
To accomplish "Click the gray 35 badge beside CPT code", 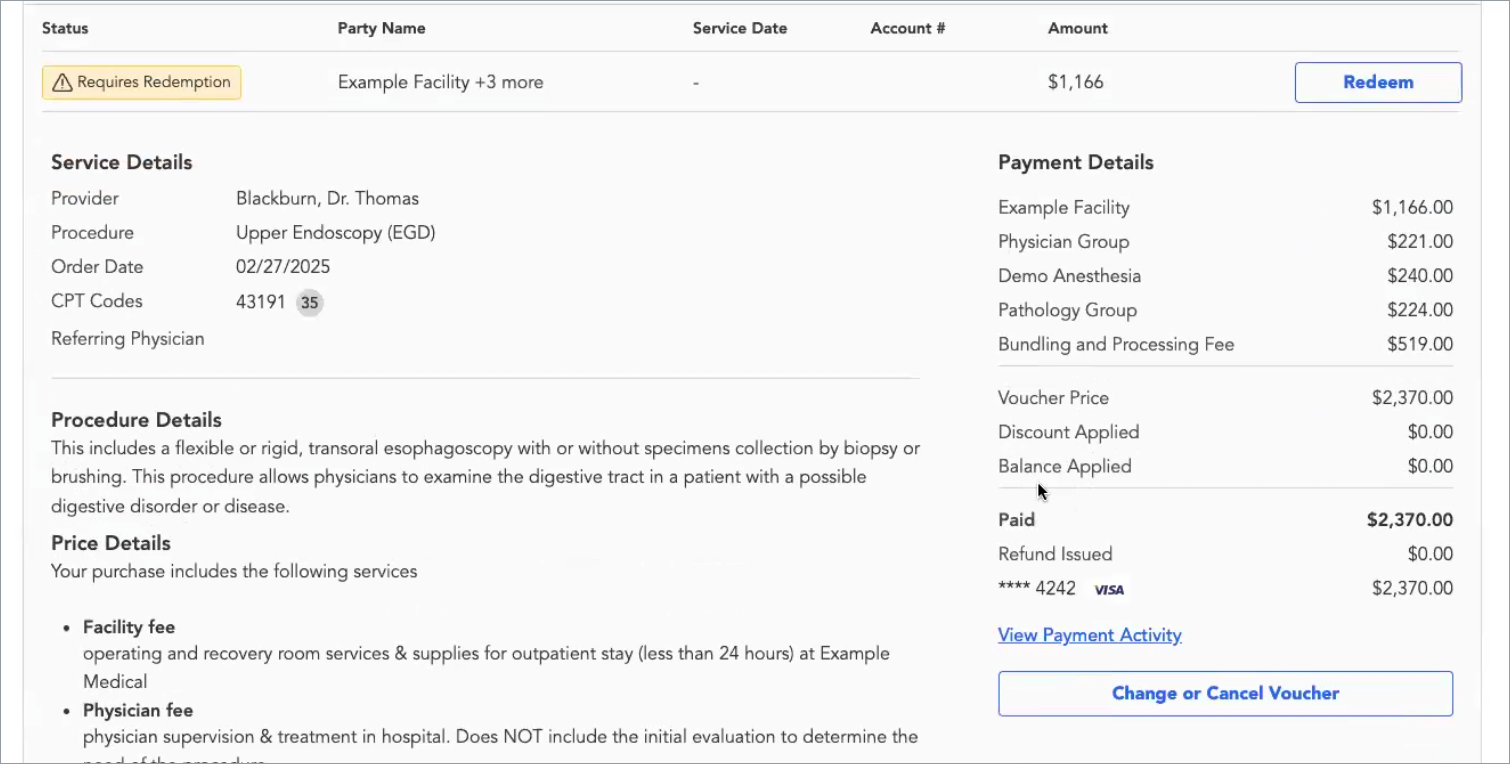I will pyautogui.click(x=310, y=302).
